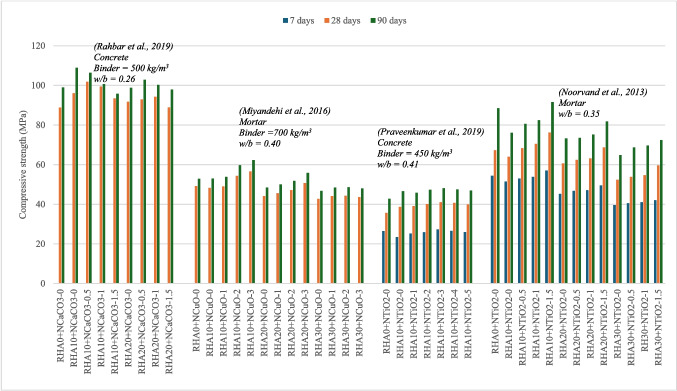This screenshot has height=391, width=677.
Task: Click the green 90-day bar above RHA10+NCuO-3
Action: click(x=253, y=222)
